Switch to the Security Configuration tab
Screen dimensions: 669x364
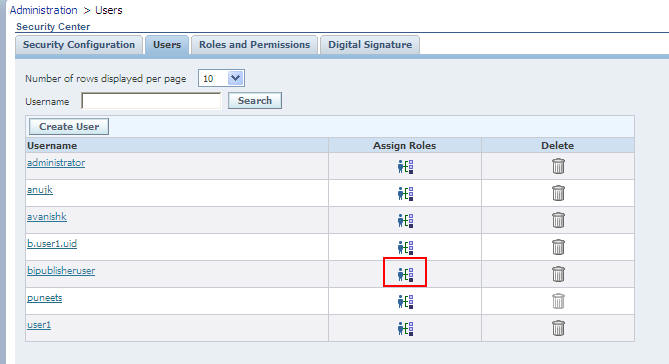click(79, 45)
